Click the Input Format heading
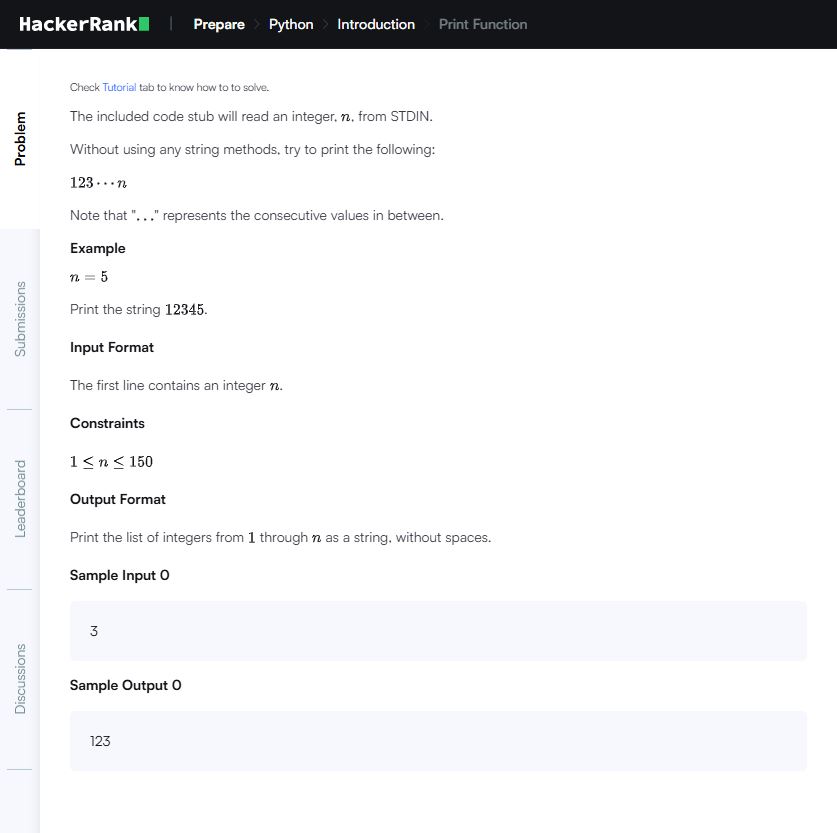The height and width of the screenshot is (833, 837). pyautogui.click(x=112, y=347)
